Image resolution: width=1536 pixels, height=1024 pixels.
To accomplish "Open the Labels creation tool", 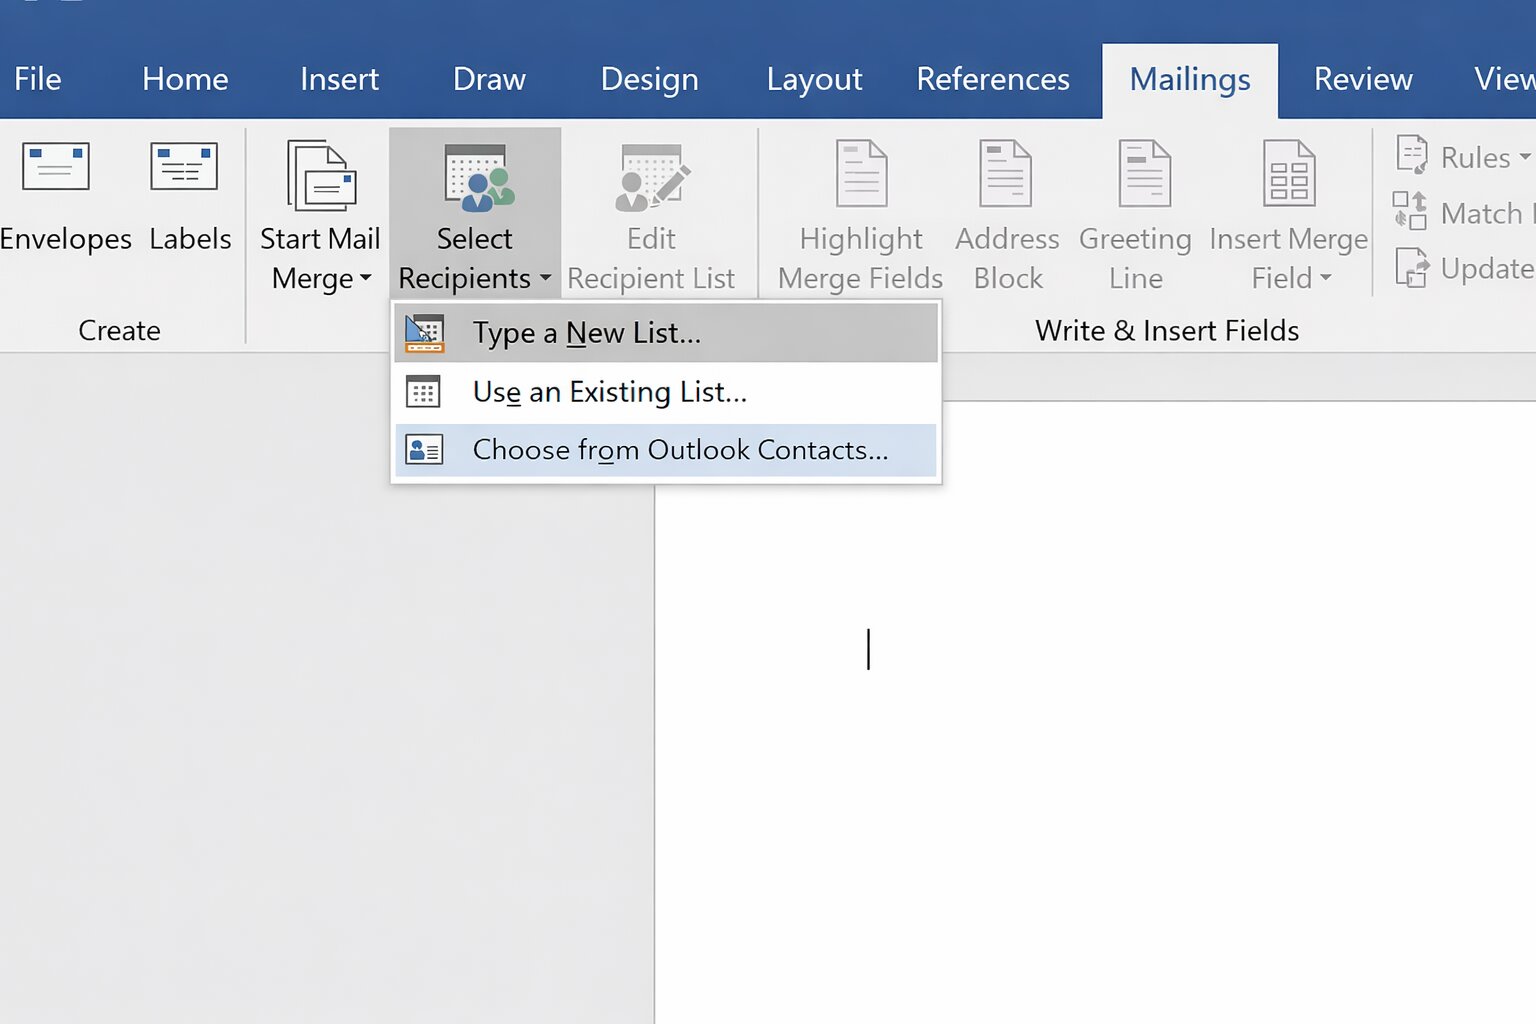I will [184, 195].
